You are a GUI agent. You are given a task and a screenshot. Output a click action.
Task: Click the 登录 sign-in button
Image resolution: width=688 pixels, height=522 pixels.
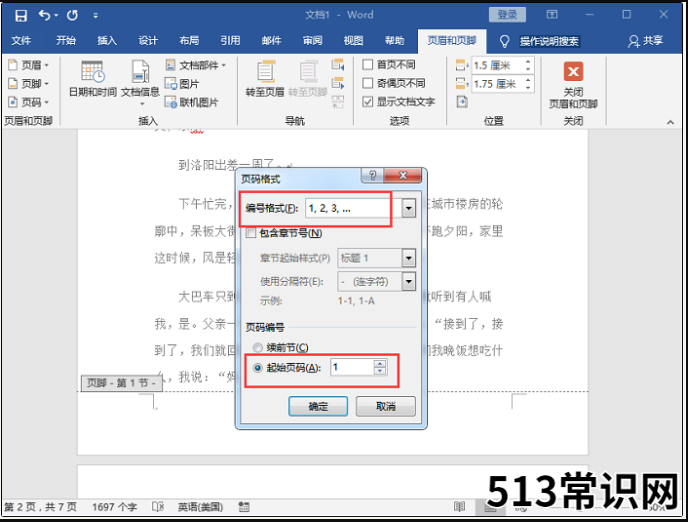click(x=507, y=15)
